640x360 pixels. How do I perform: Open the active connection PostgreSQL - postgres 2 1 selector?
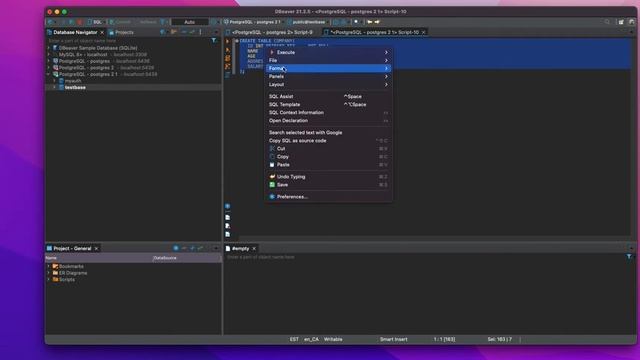[x=253, y=22]
